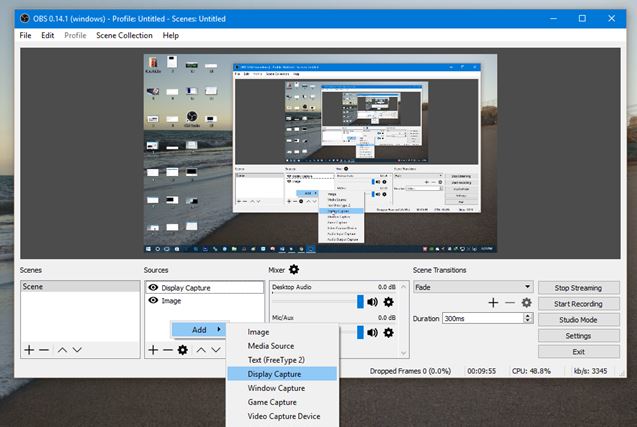Open the Fade transition dropdown
The height and width of the screenshot is (427, 637).
pyautogui.click(x=473, y=287)
